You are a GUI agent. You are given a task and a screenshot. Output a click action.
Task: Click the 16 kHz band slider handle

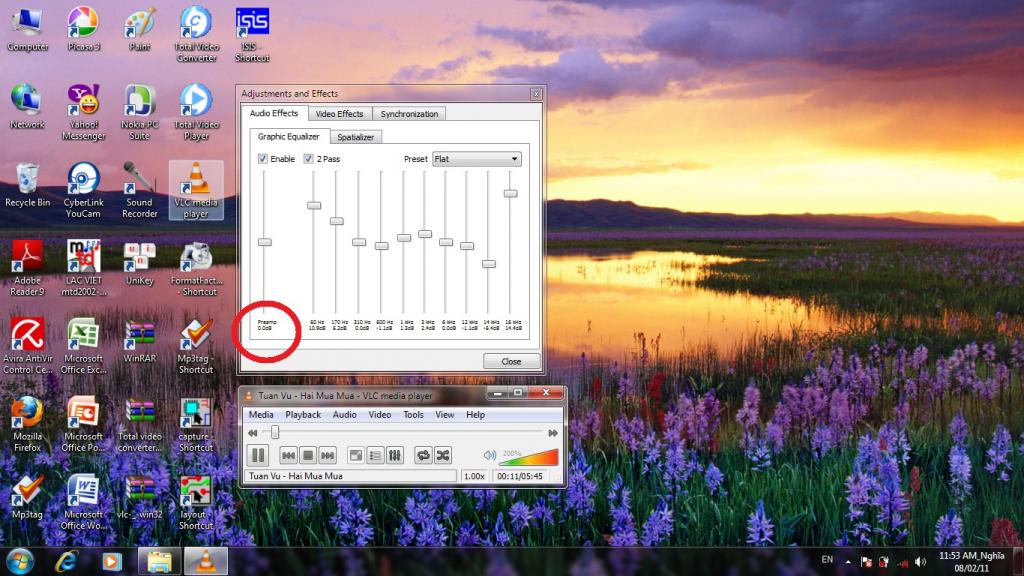coord(511,194)
